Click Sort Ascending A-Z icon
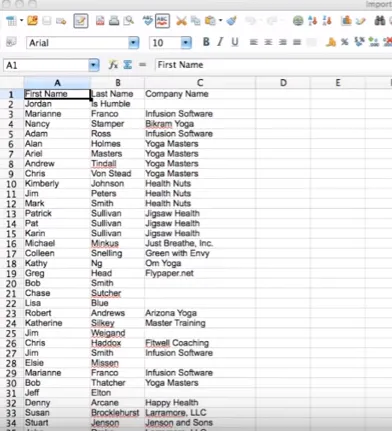 [313, 21]
